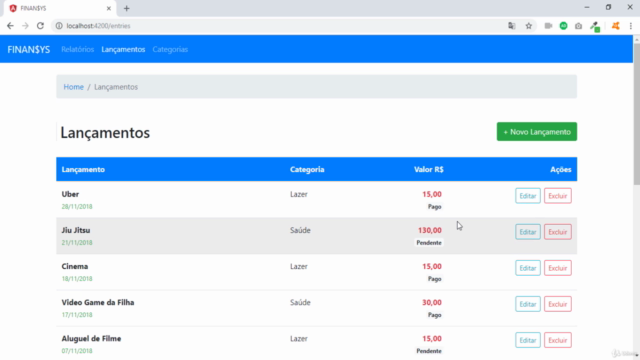The image size is (640, 360).
Task: Select the FINAN$YS browser tab
Action: pyautogui.click(x=60, y=8)
